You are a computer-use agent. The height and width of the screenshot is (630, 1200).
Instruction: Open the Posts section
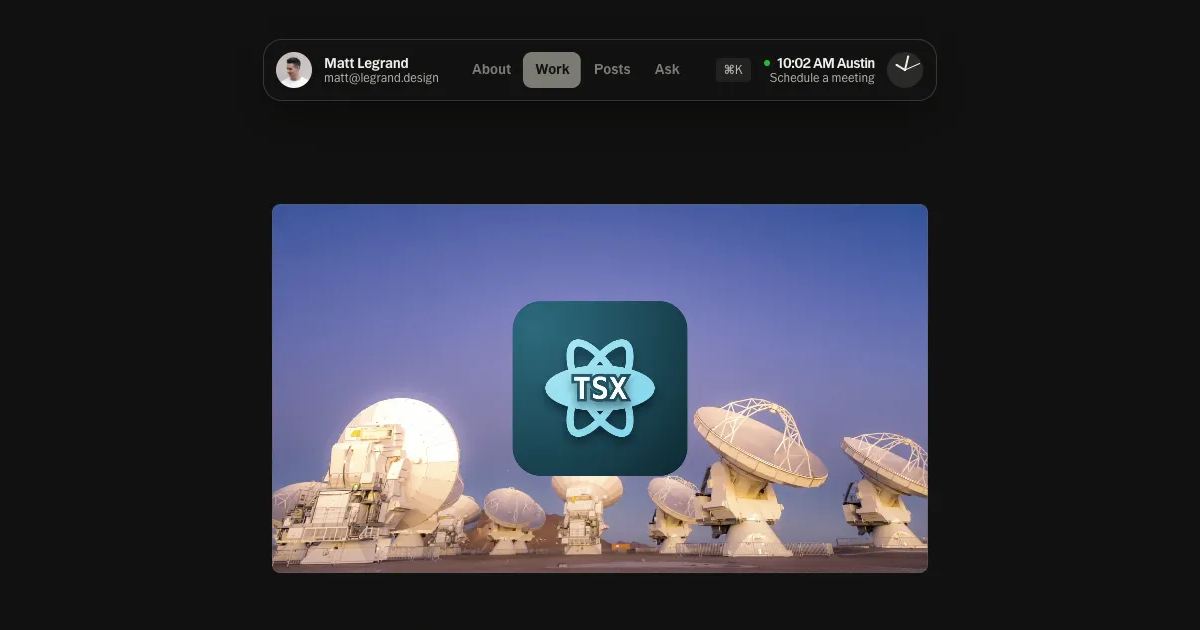click(612, 70)
